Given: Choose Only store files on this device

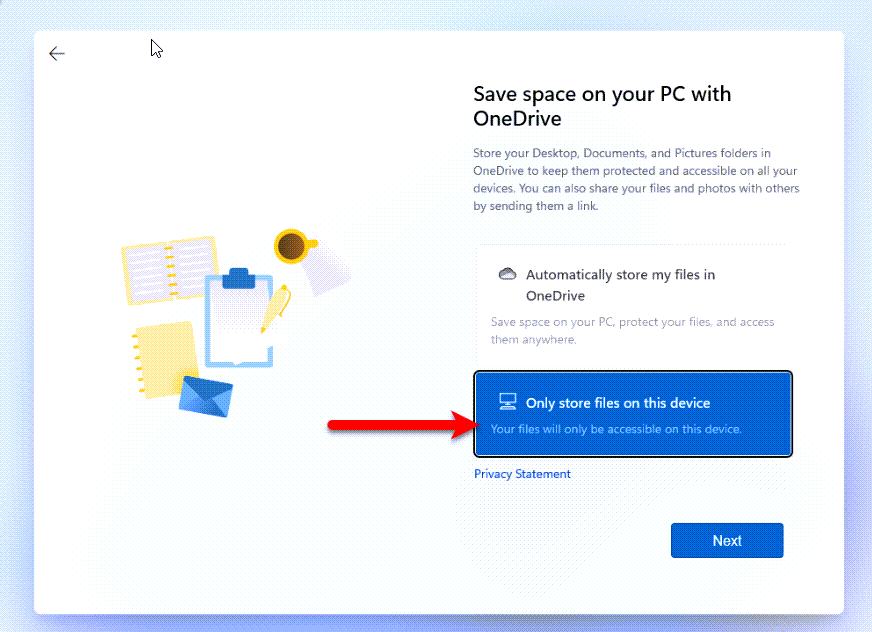Looking at the screenshot, I should [x=633, y=414].
